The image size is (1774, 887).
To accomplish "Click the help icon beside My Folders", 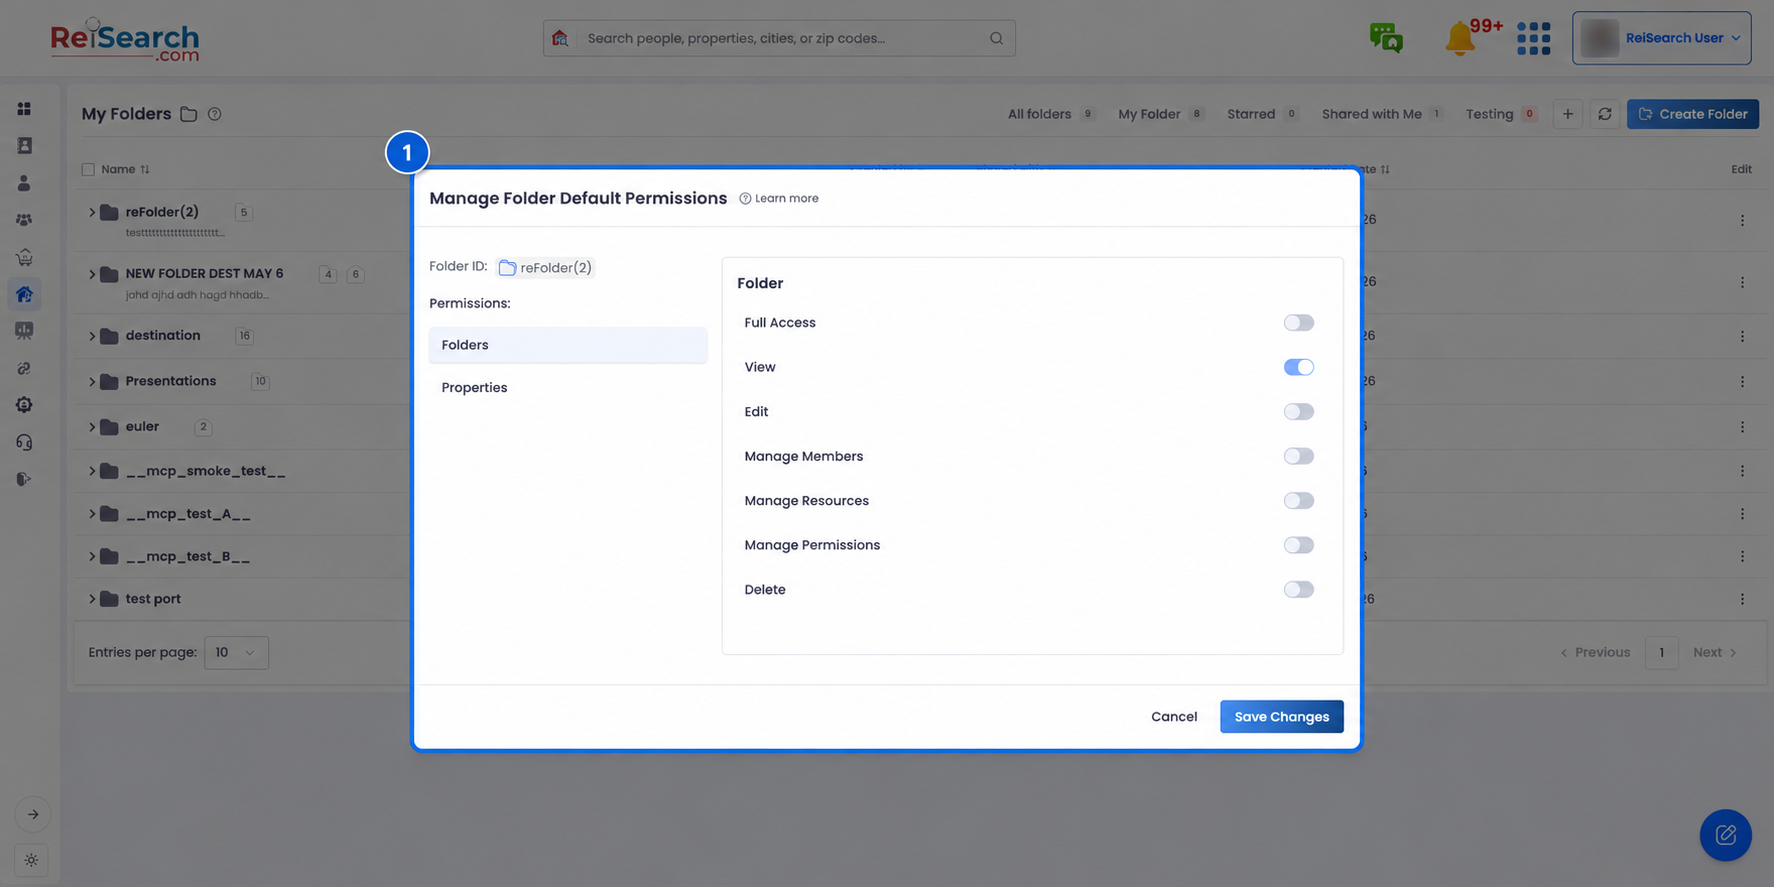I will coord(214,114).
